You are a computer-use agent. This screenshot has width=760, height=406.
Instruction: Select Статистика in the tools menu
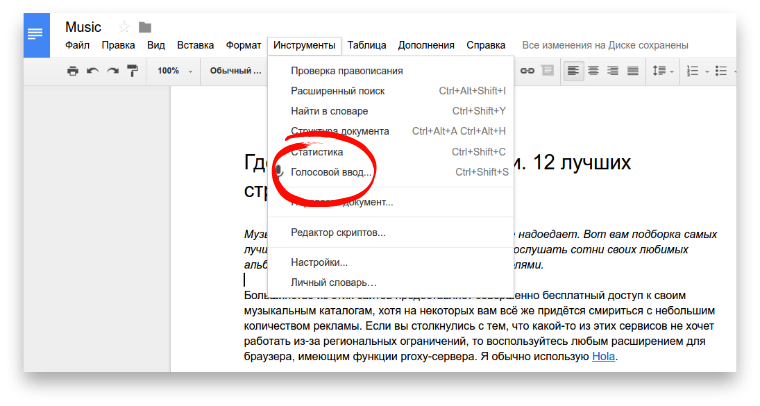317,152
